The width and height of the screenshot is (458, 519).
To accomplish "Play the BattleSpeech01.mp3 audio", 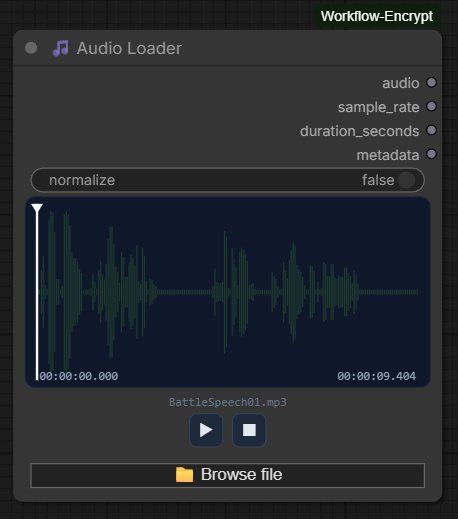I will pyautogui.click(x=206, y=430).
